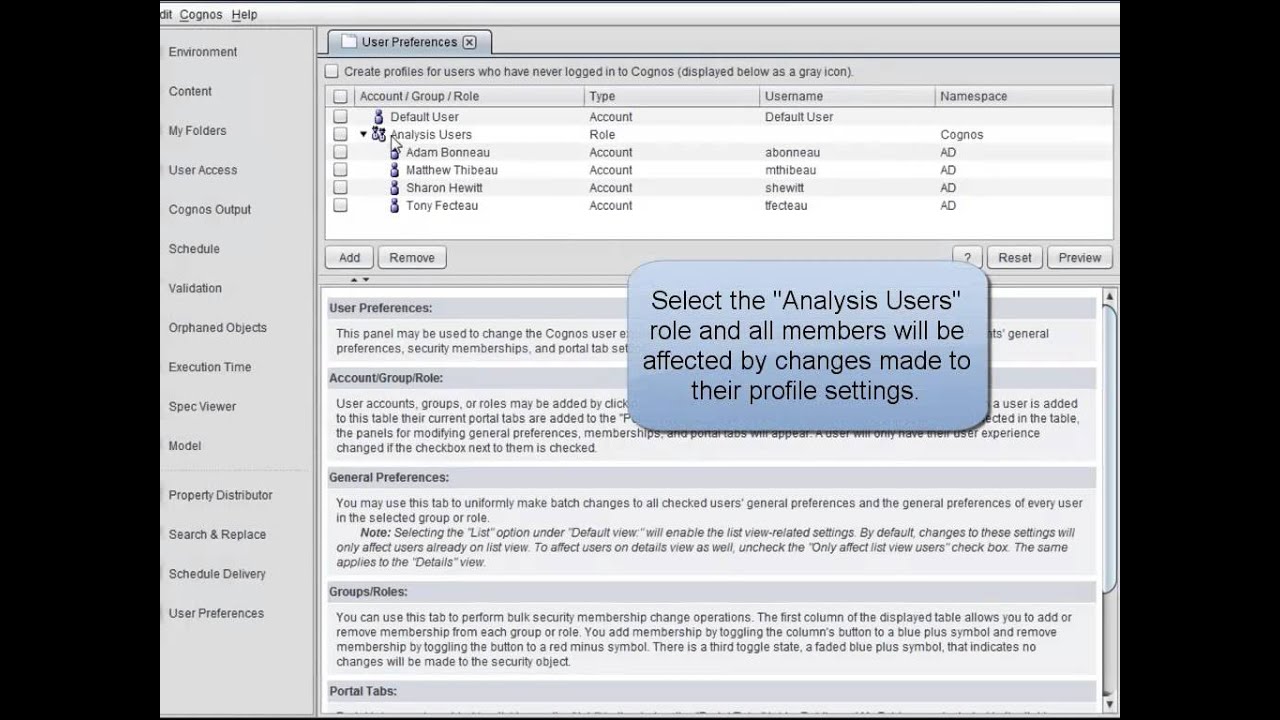Open the Environment sidebar section
The image size is (1280, 720).
pyautogui.click(x=203, y=52)
